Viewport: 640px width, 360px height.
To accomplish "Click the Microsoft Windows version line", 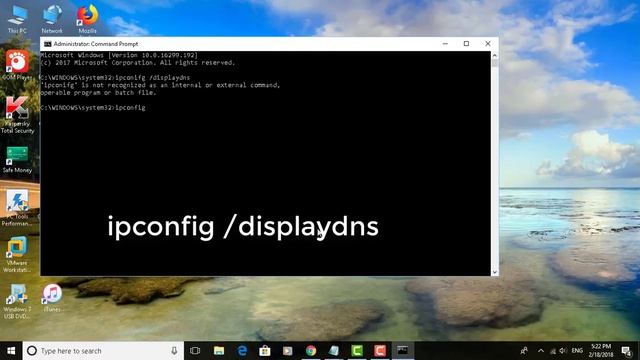I will (x=119, y=55).
